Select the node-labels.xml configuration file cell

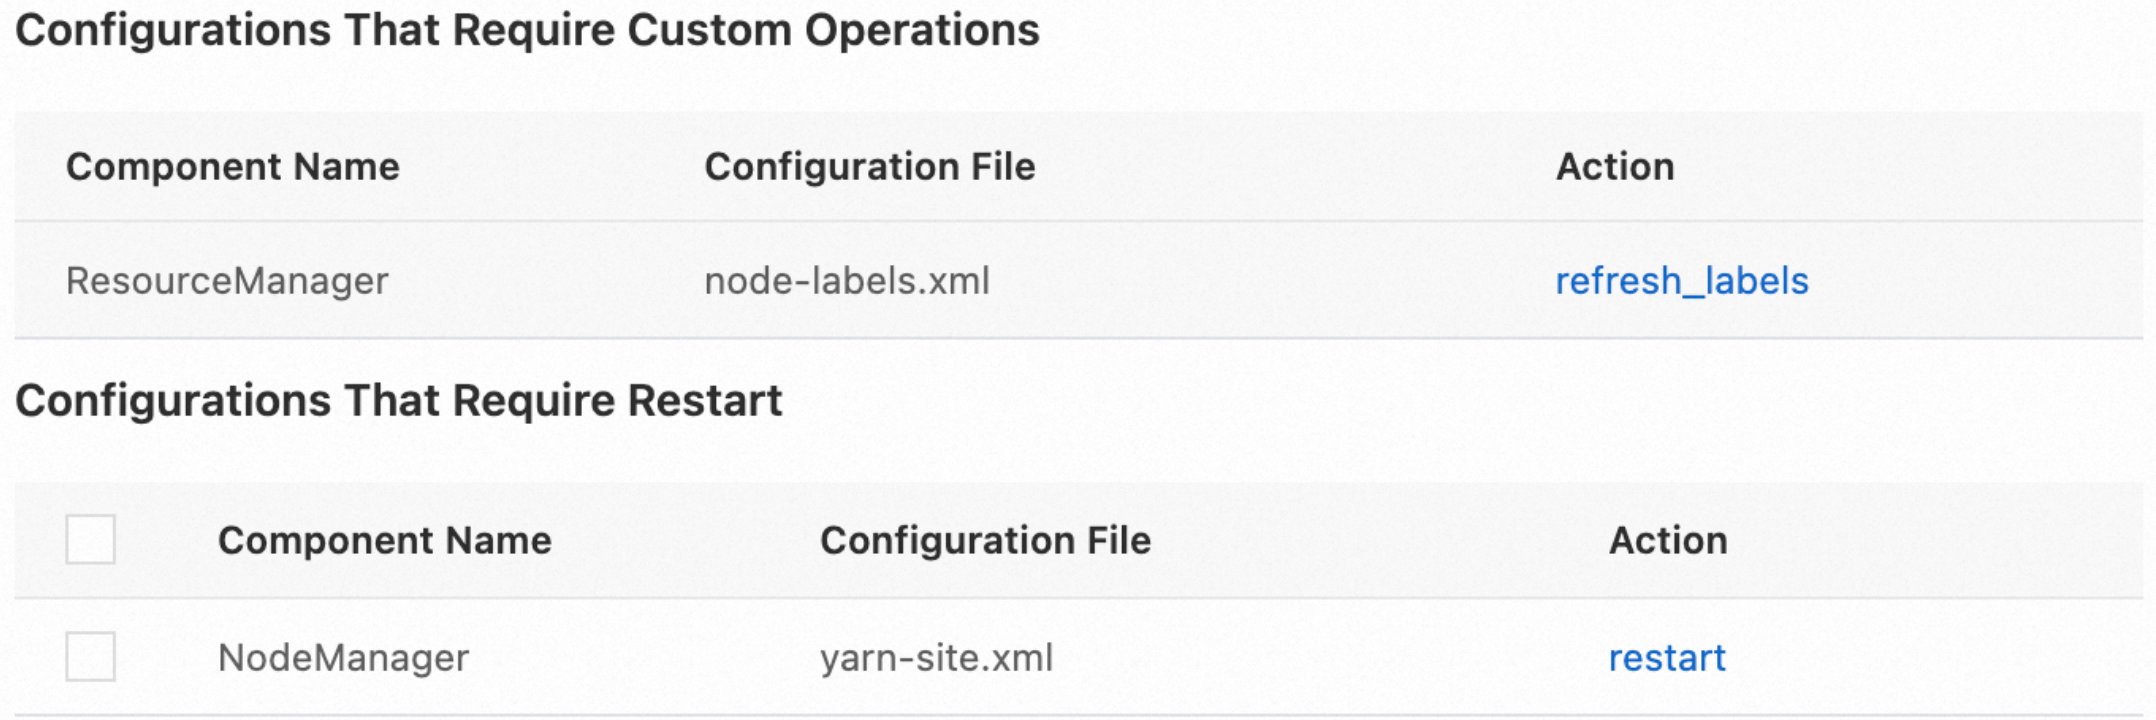pyautogui.click(x=847, y=281)
